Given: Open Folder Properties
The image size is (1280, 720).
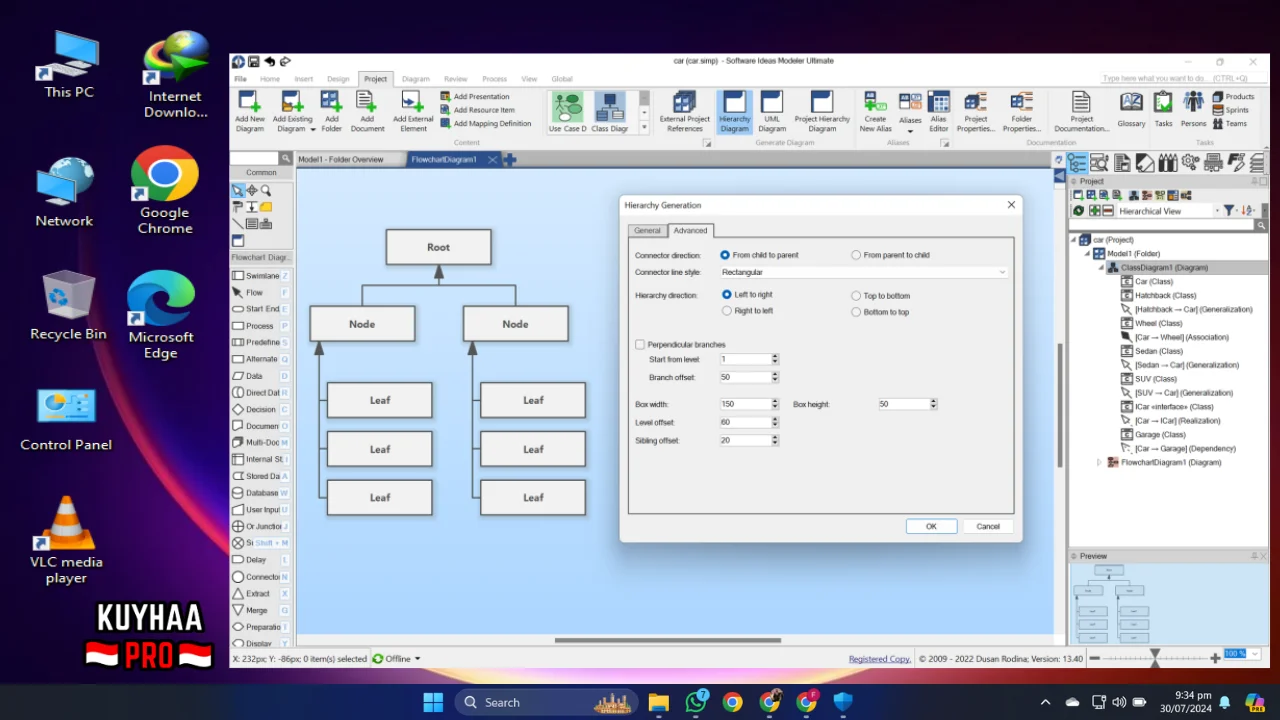Looking at the screenshot, I should pyautogui.click(x=1021, y=111).
